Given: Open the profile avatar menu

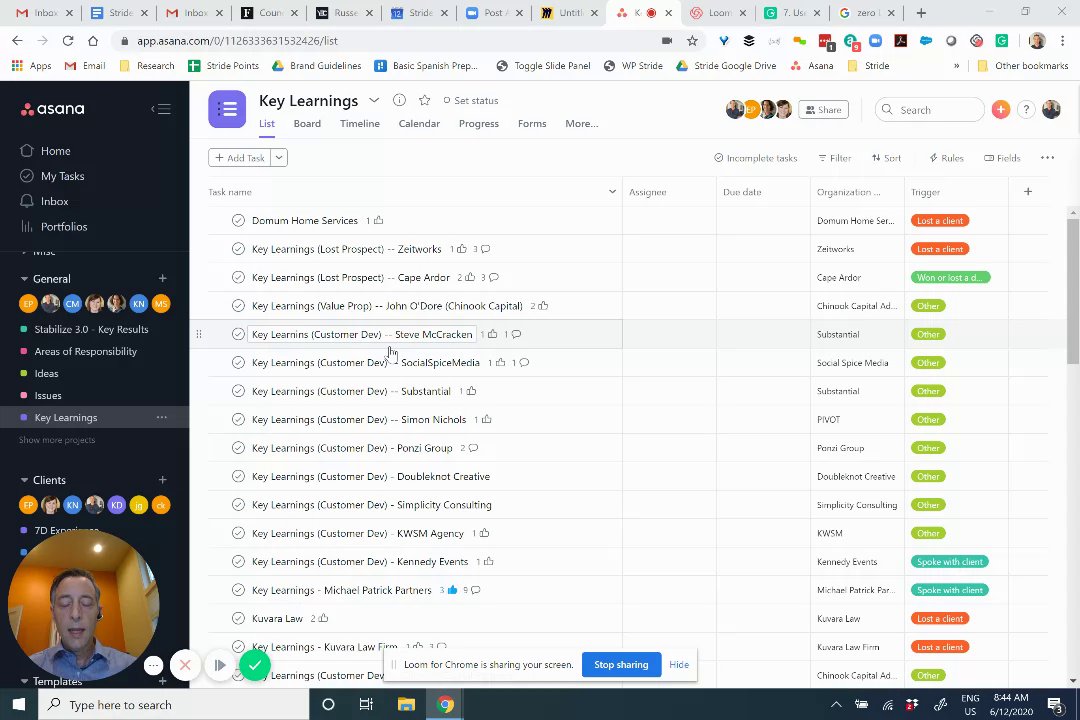Looking at the screenshot, I should pyautogui.click(x=1051, y=110).
